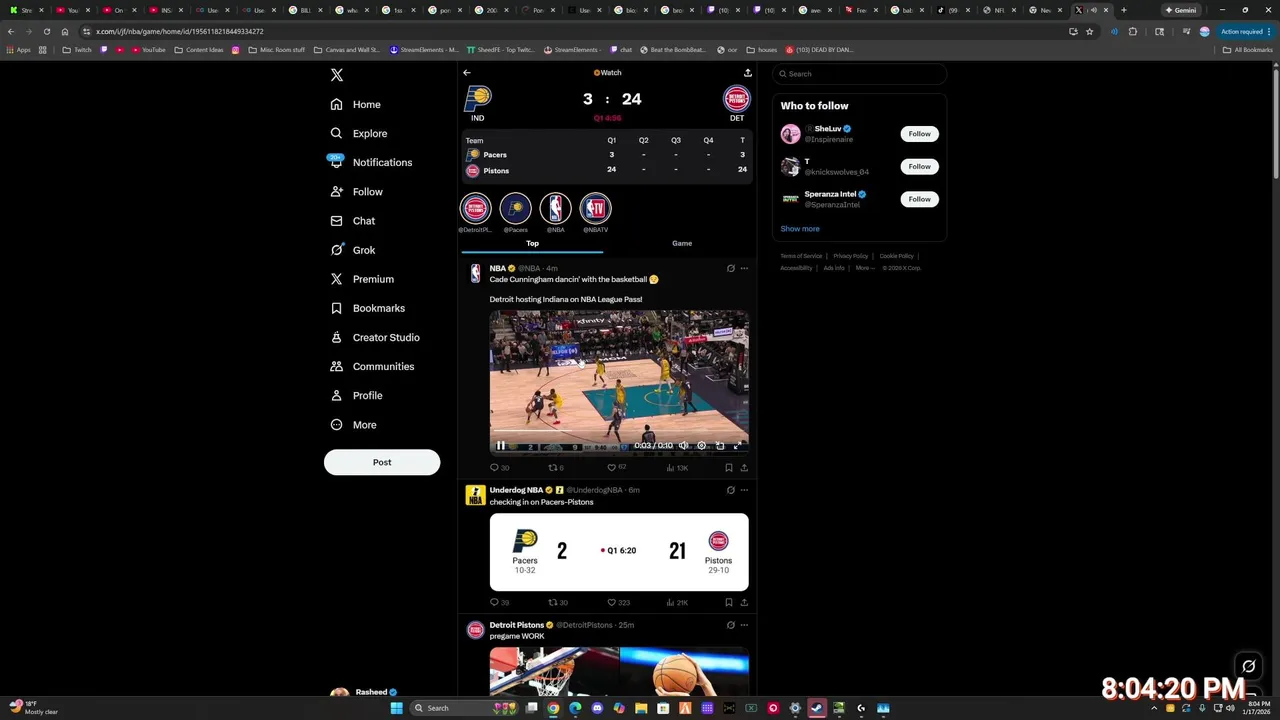Go back using the game header arrow
1280x720 pixels.
466,73
